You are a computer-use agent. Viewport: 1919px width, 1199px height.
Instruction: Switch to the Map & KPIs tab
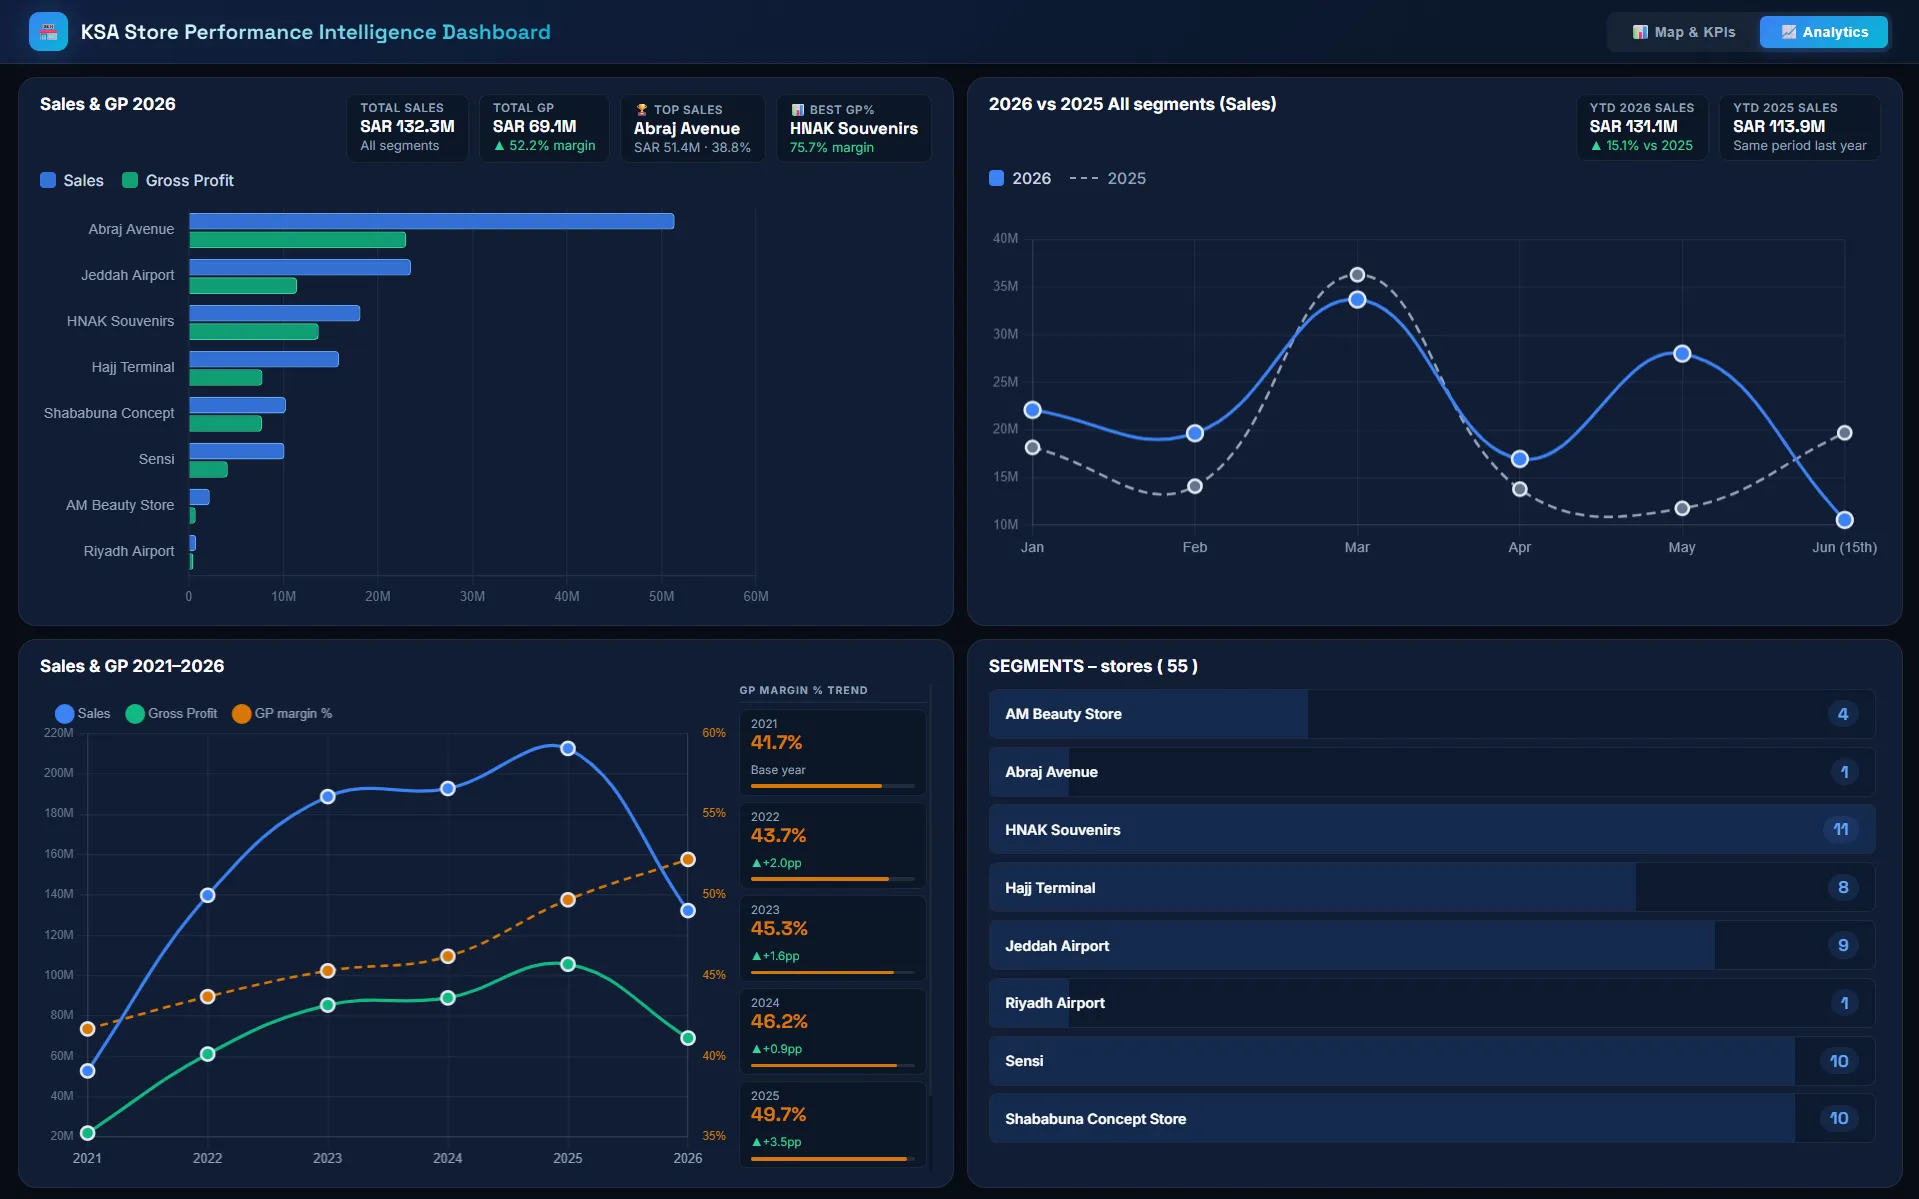(x=1684, y=32)
